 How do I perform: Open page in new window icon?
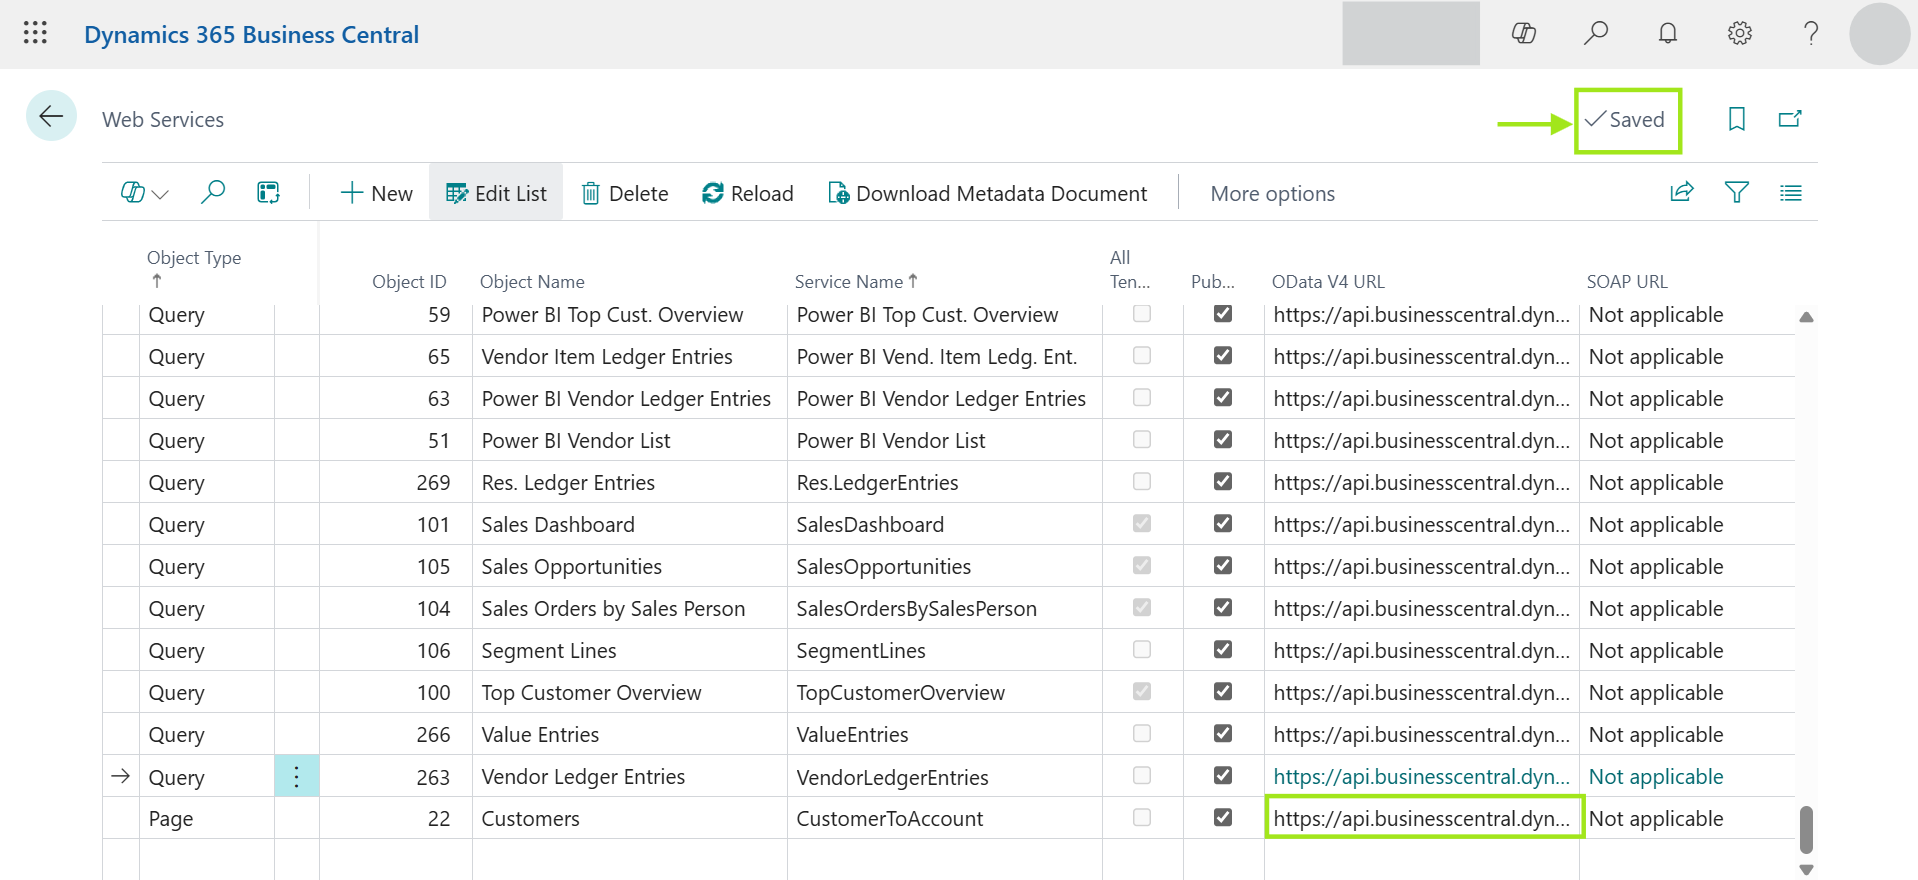1789,119
